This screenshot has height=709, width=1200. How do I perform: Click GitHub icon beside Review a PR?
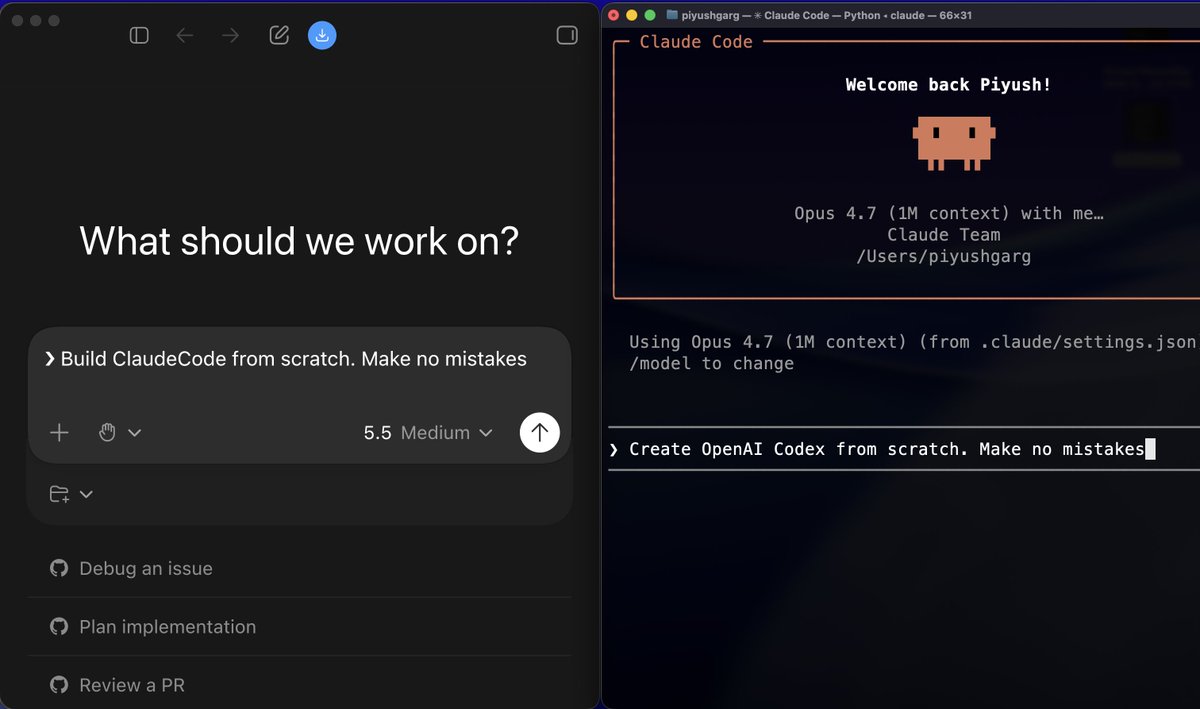point(59,685)
